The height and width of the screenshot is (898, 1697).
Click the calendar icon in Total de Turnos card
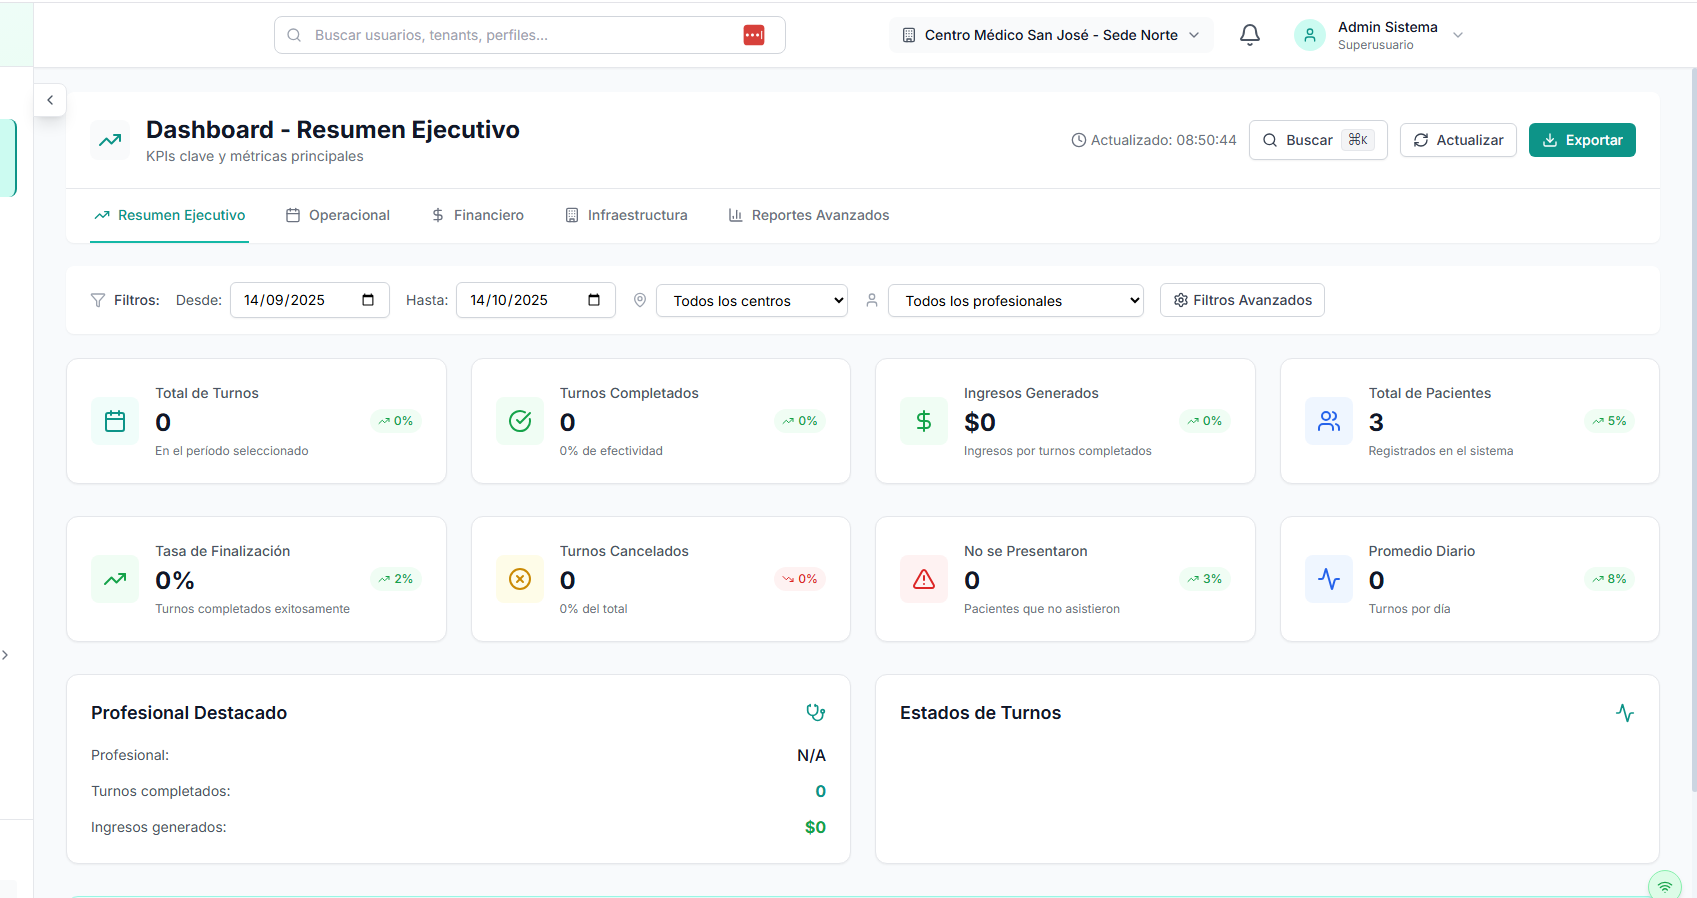(x=115, y=421)
